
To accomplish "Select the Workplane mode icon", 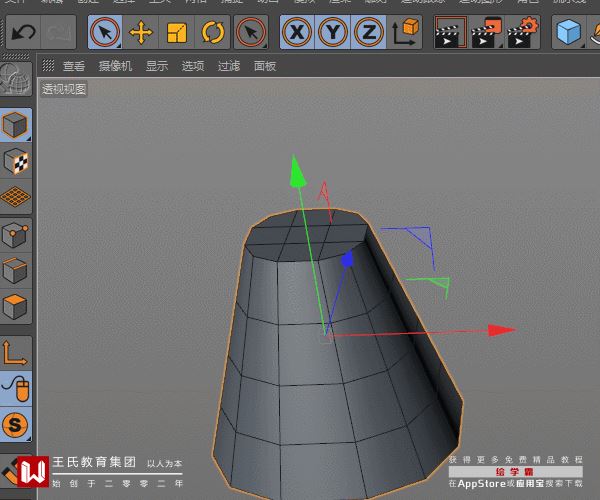I will coord(16,197).
